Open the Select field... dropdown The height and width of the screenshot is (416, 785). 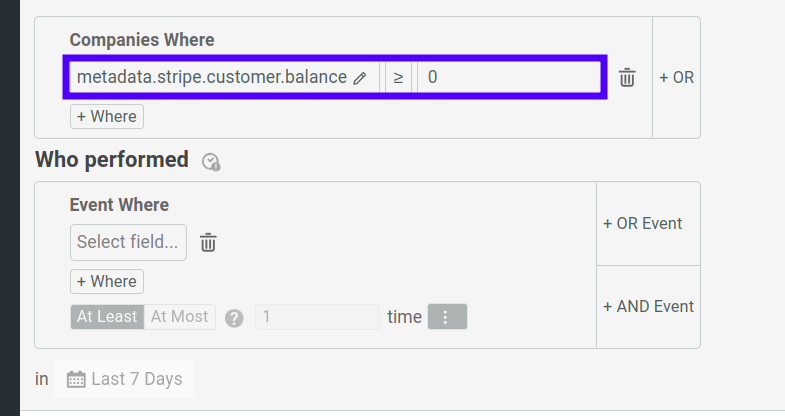click(128, 242)
